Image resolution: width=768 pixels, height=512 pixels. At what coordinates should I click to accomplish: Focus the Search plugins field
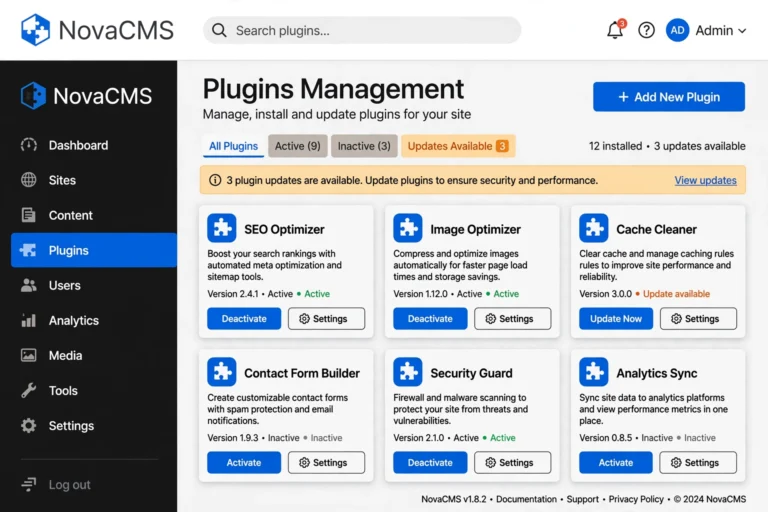tap(362, 30)
